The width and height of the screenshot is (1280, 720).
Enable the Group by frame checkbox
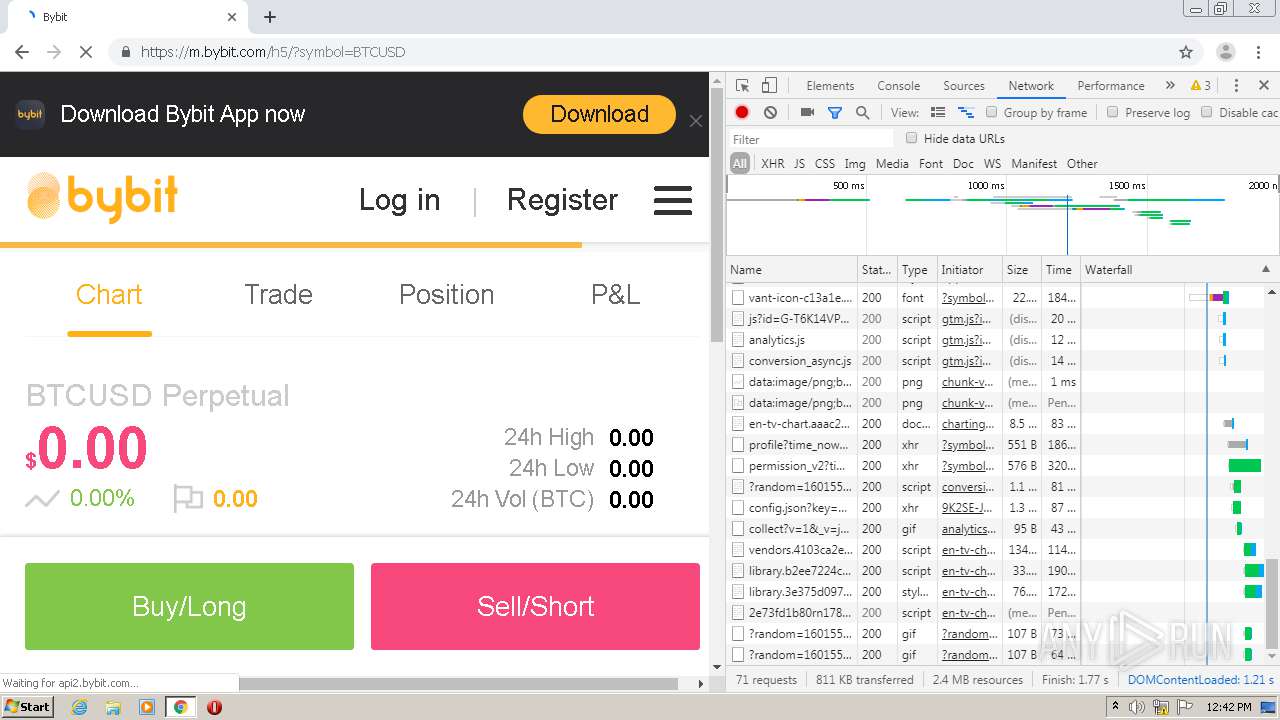pyautogui.click(x=992, y=113)
